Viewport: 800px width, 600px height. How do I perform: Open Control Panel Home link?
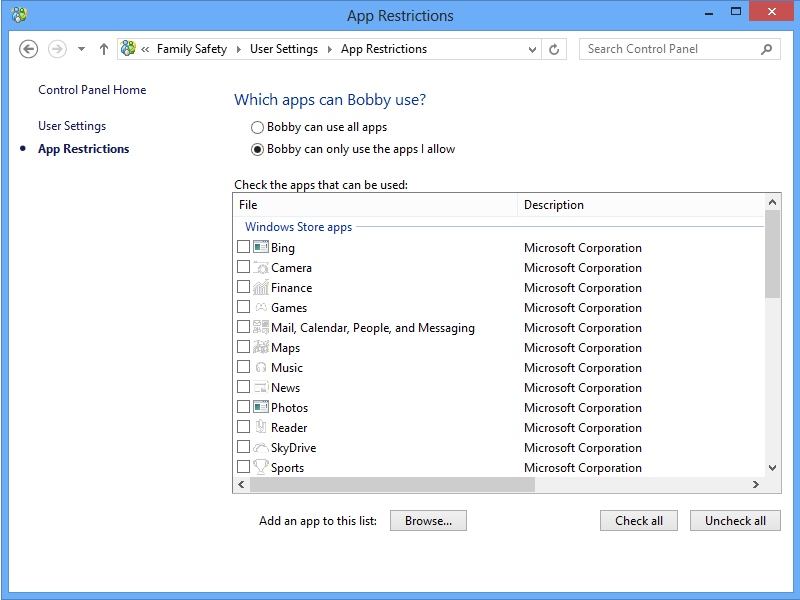tap(92, 90)
